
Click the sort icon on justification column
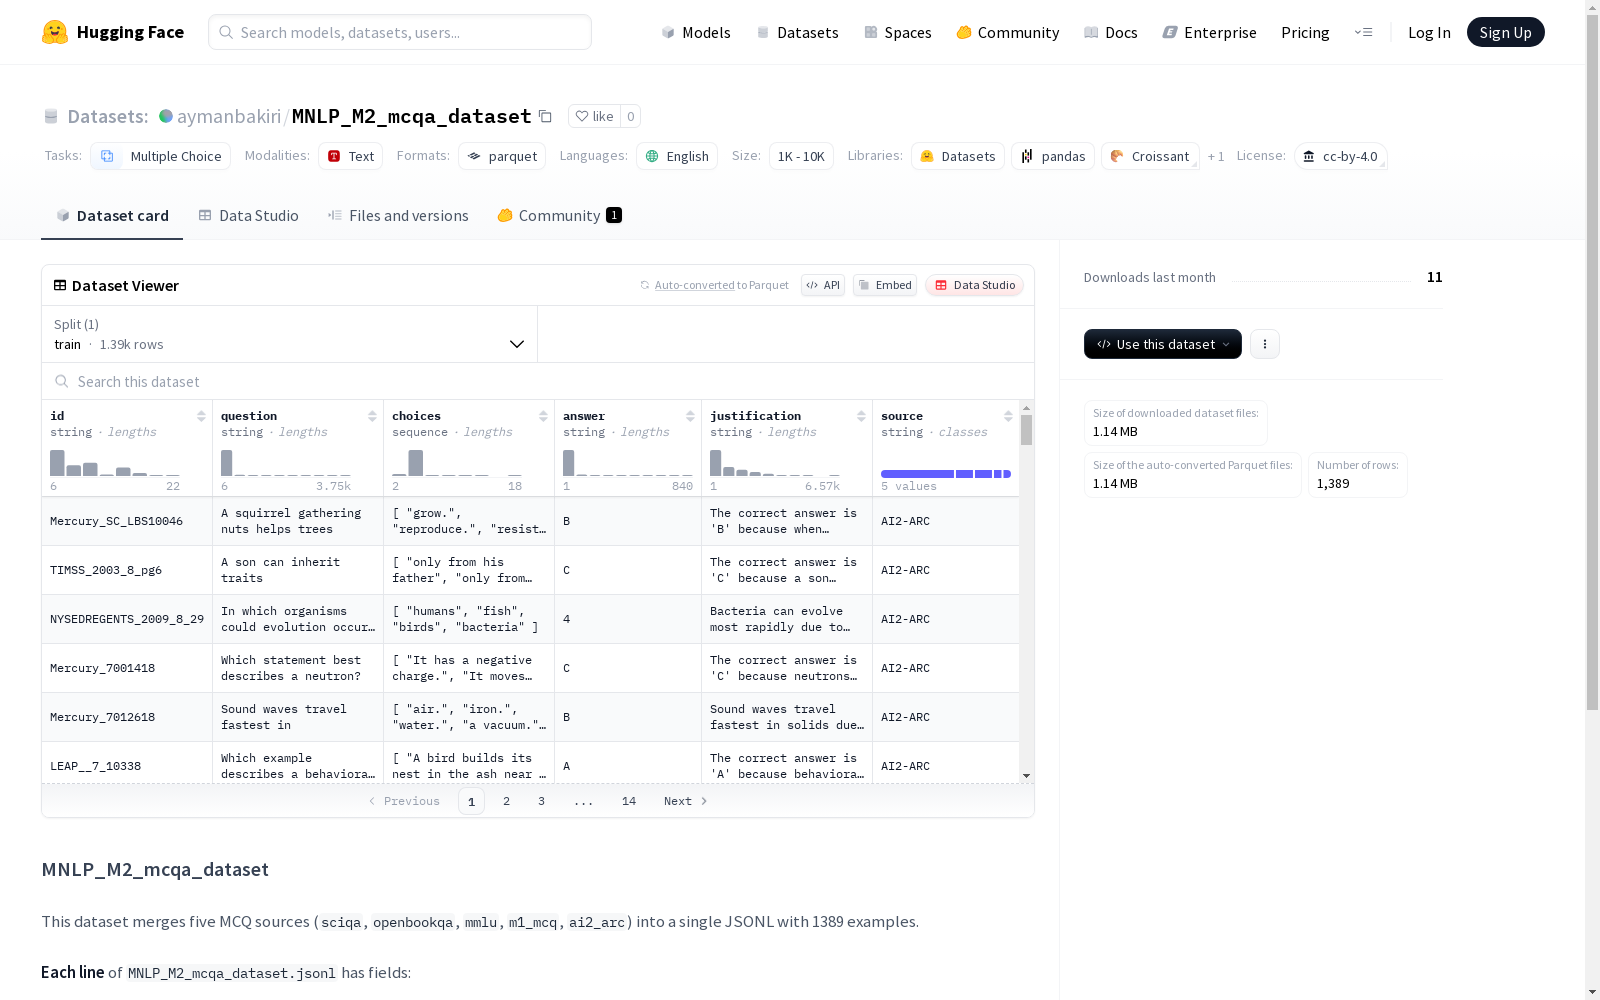tap(861, 416)
